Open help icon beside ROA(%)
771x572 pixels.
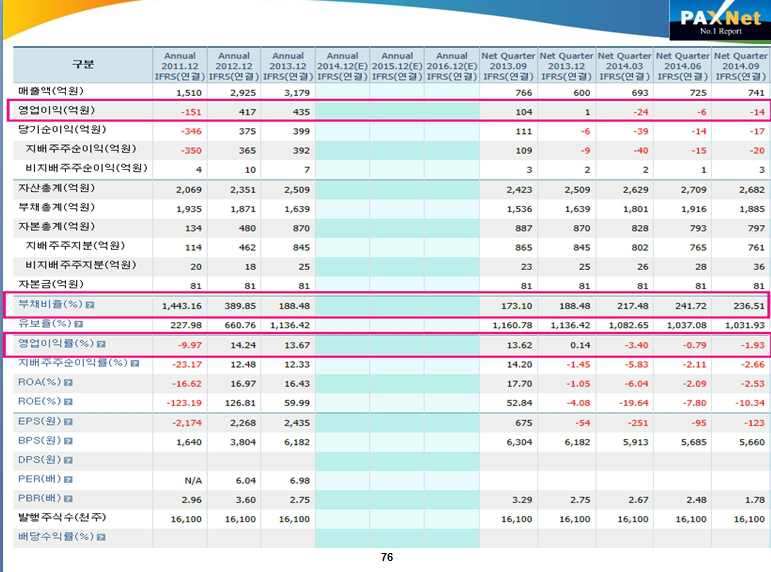click(x=70, y=382)
